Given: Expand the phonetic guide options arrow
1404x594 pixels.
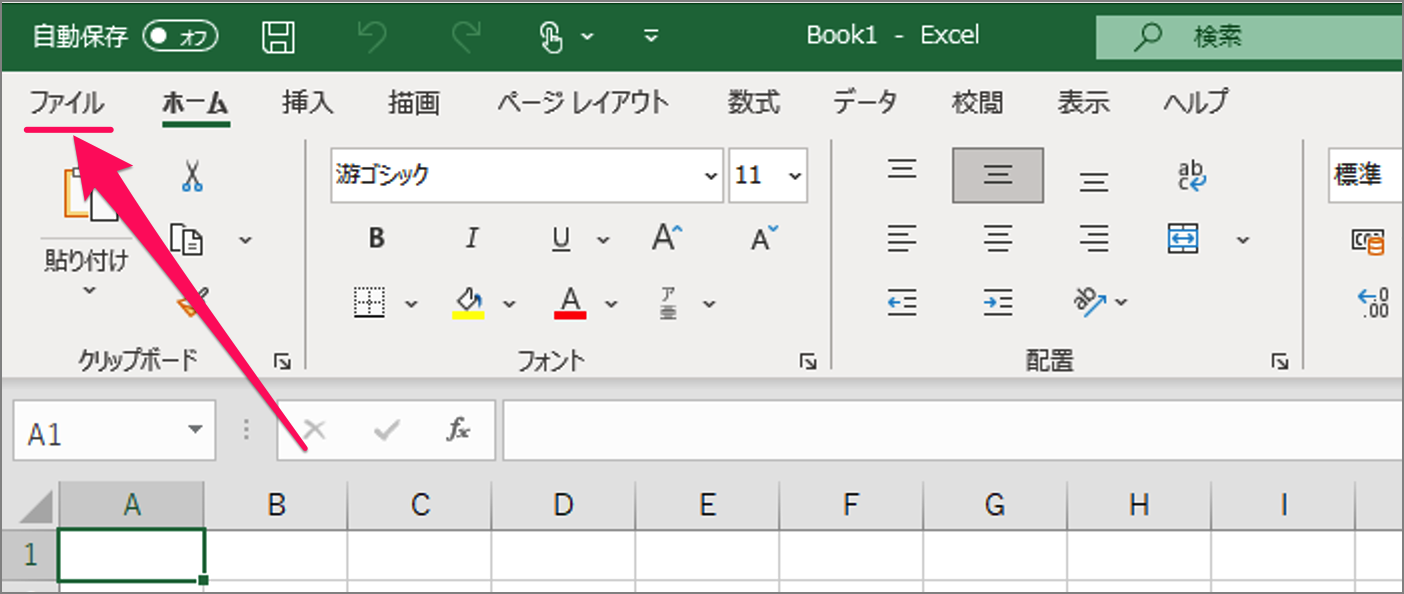Looking at the screenshot, I should (x=709, y=304).
